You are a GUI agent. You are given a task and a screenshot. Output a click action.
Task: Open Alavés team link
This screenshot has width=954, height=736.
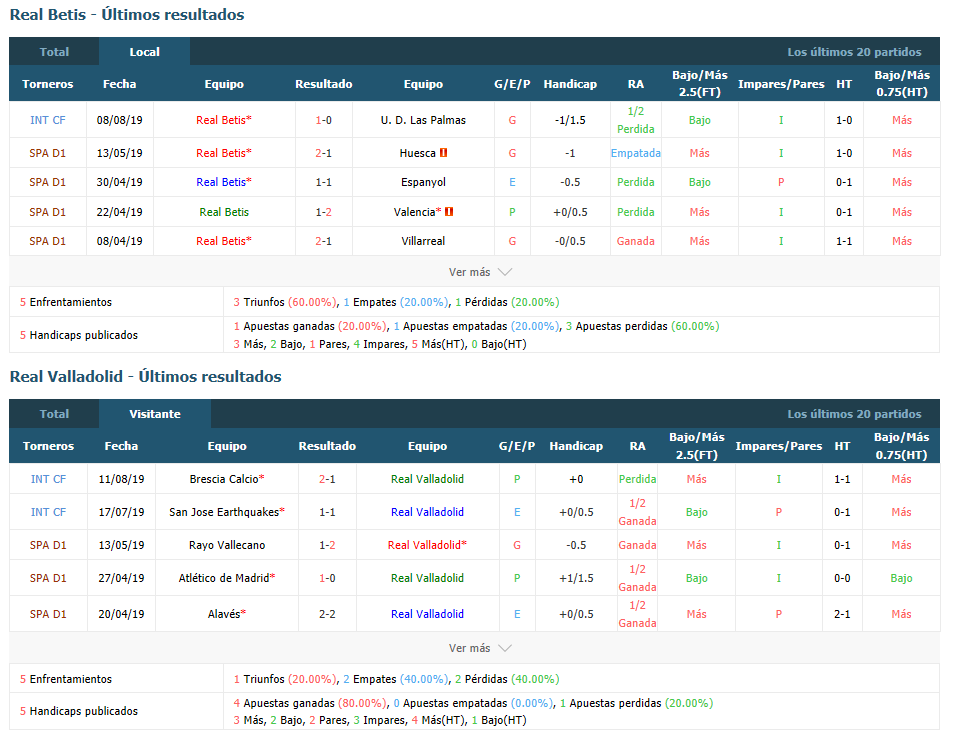pyautogui.click(x=226, y=614)
